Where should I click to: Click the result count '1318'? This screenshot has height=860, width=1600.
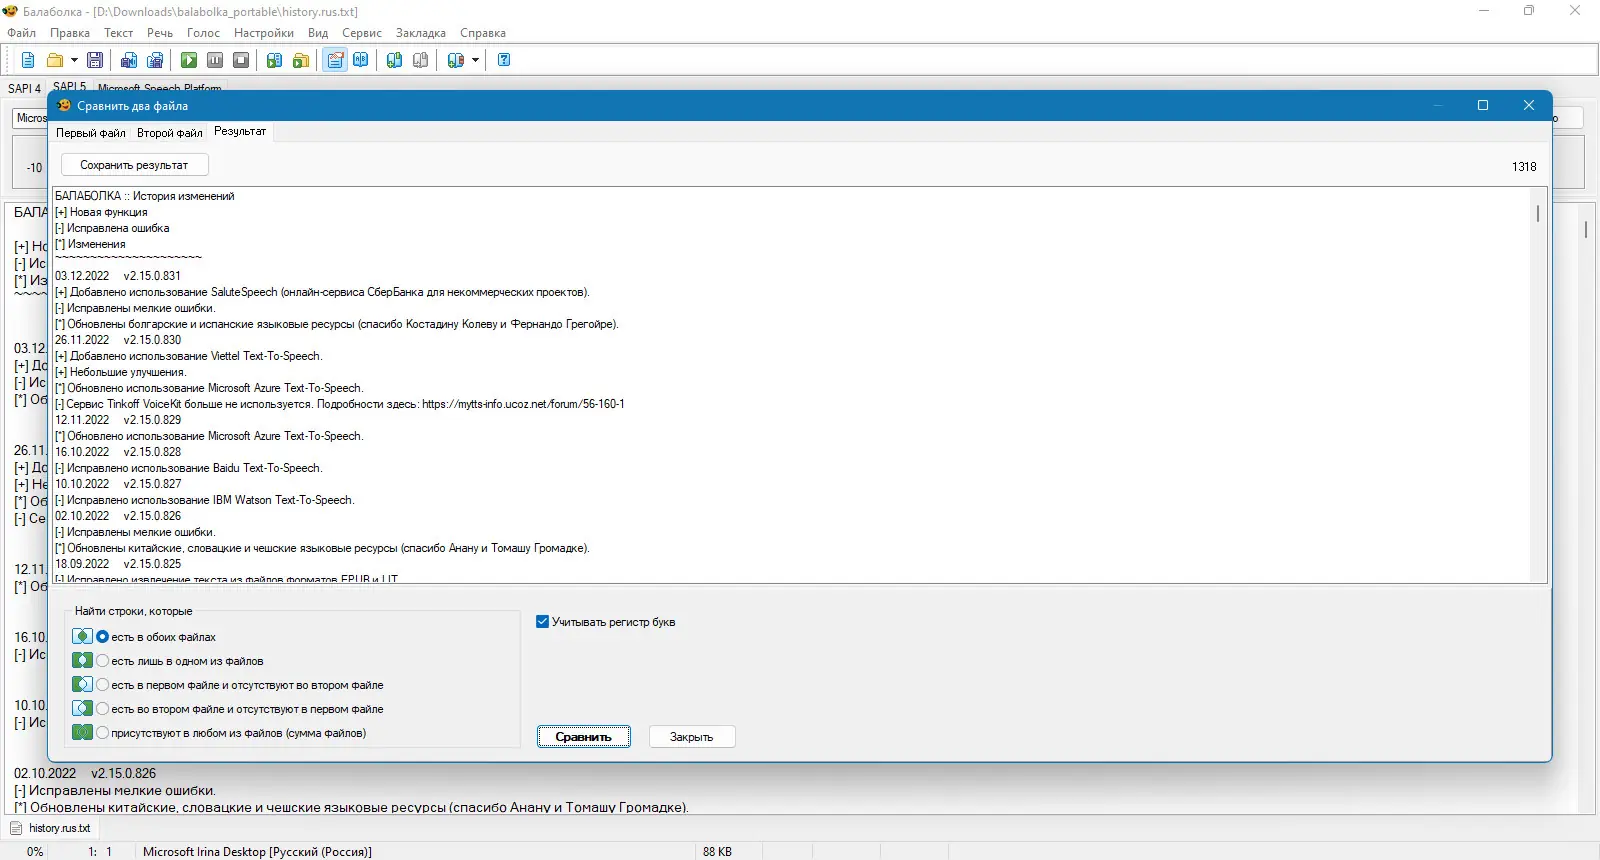point(1524,167)
